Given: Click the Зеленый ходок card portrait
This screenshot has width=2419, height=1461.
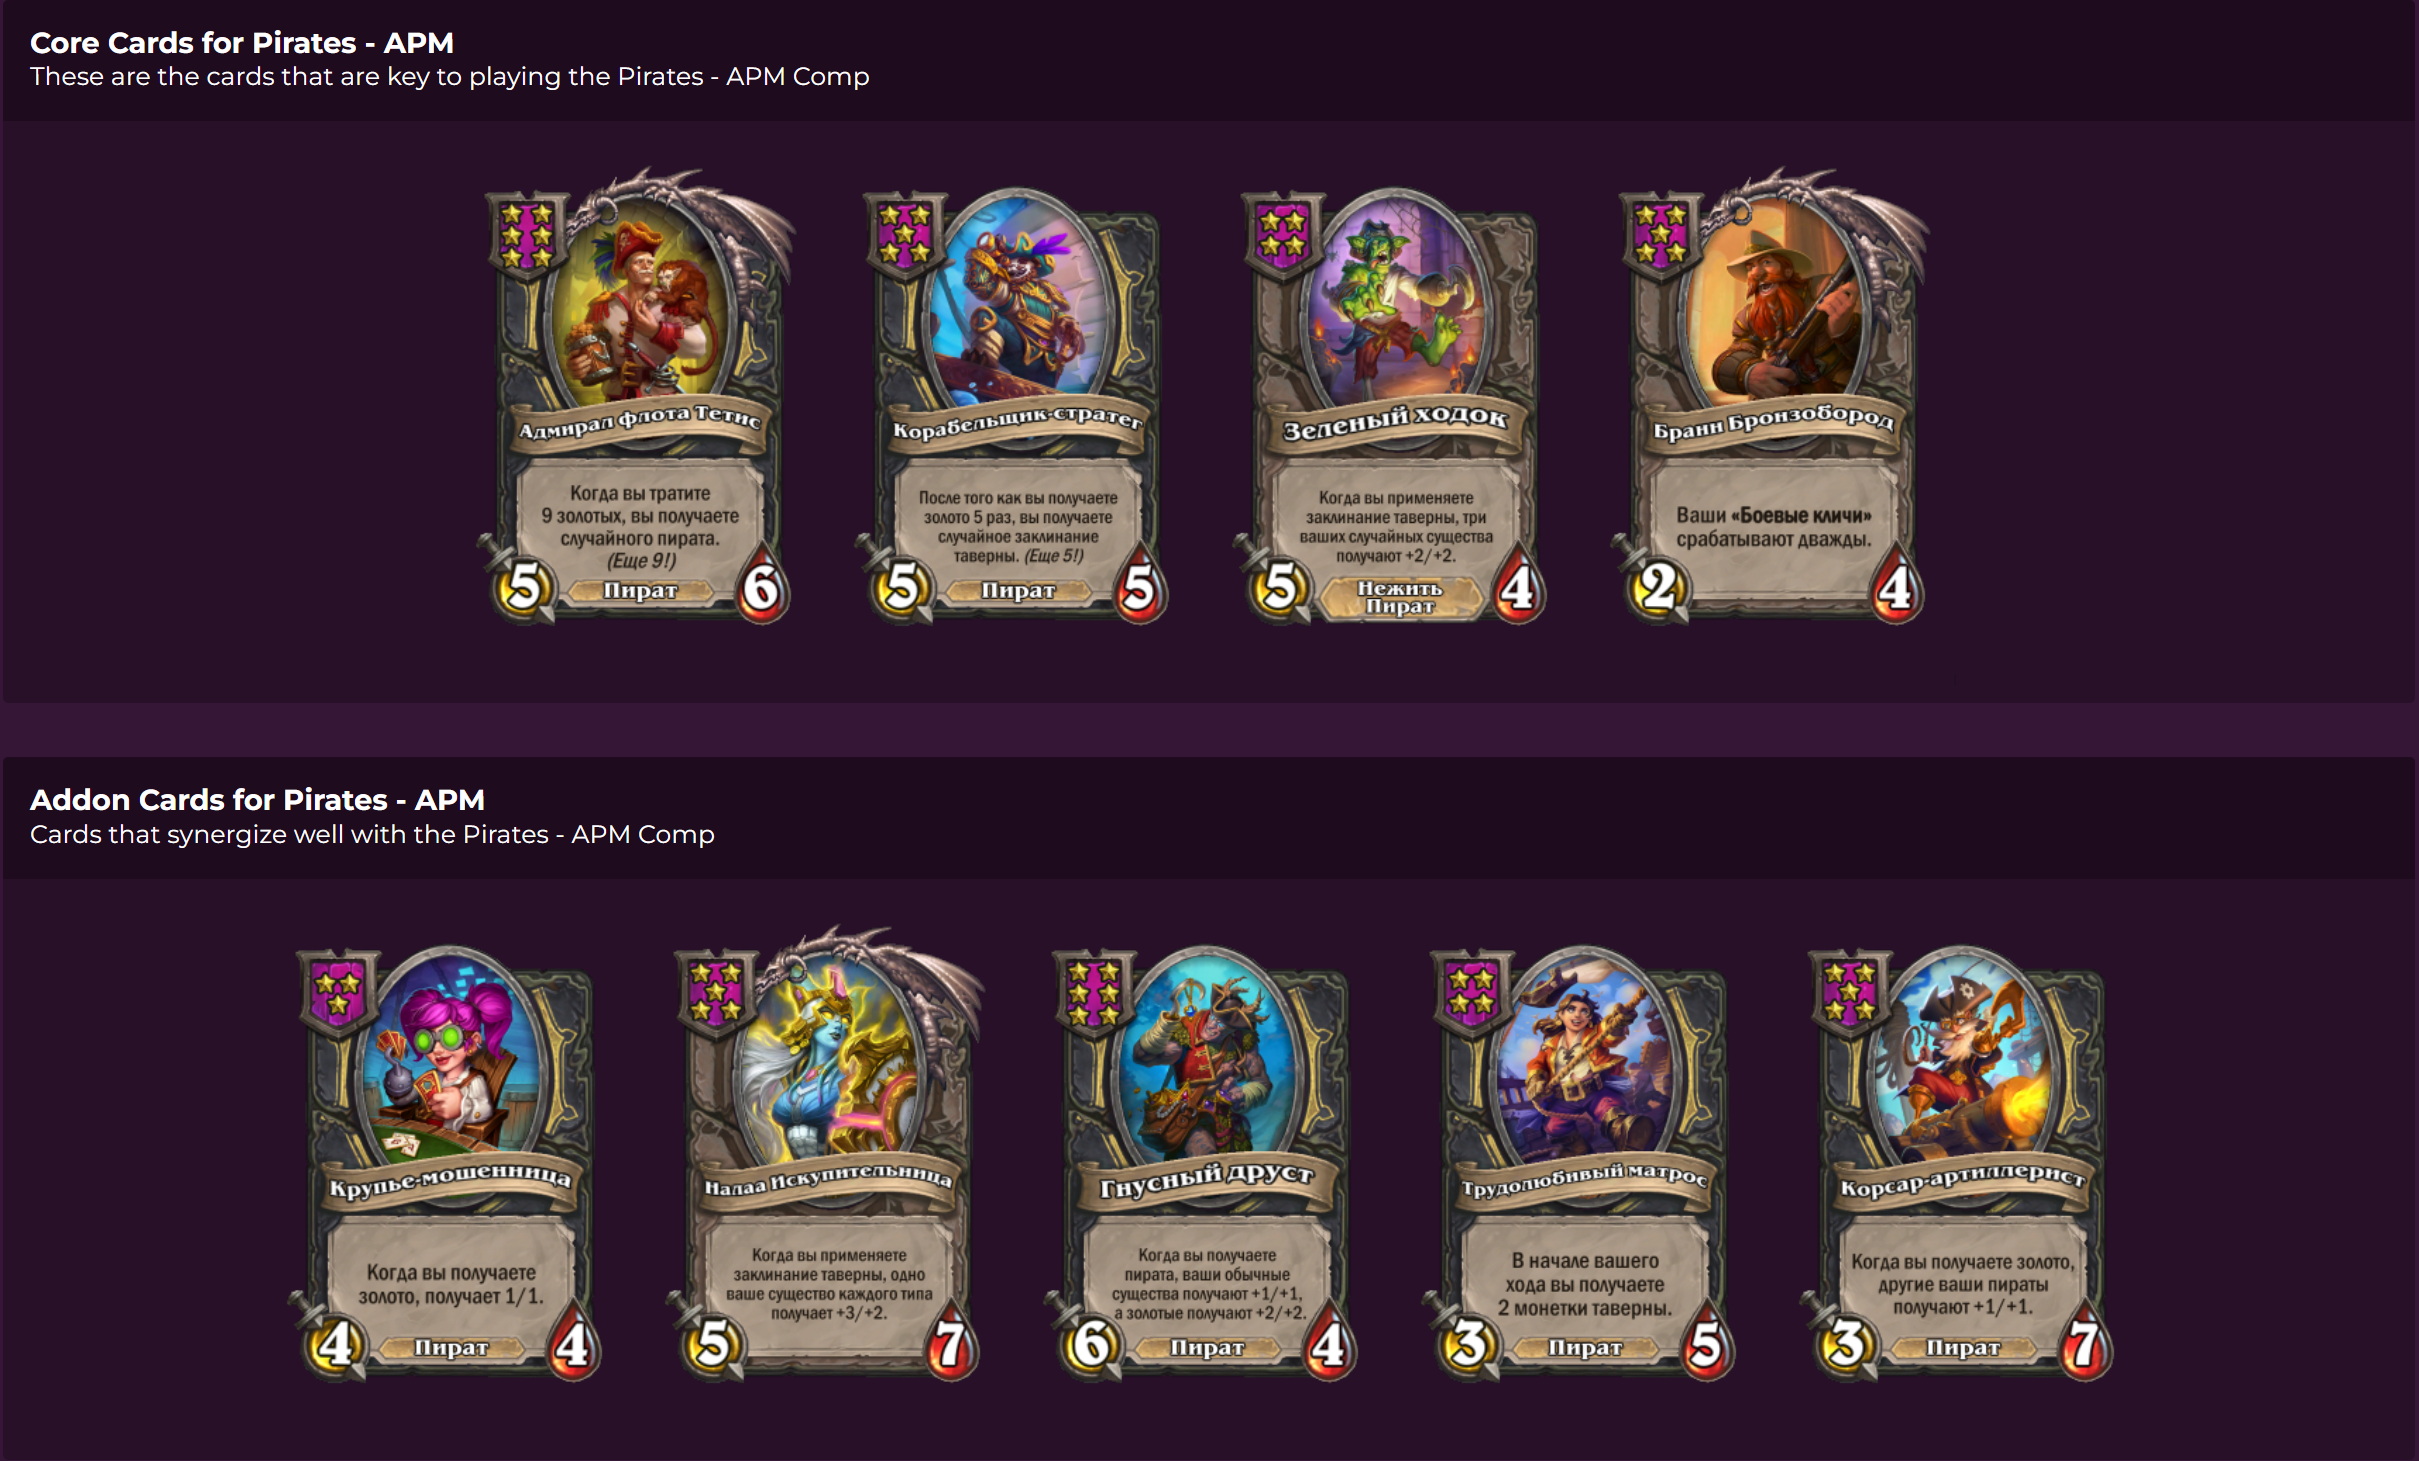Looking at the screenshot, I should pos(1397,300).
